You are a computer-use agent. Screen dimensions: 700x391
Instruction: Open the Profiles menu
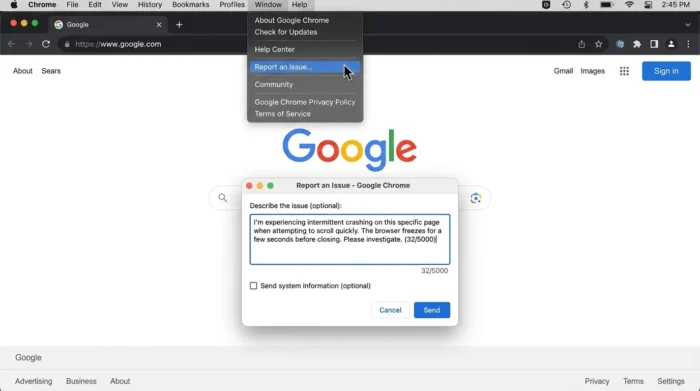(x=232, y=5)
